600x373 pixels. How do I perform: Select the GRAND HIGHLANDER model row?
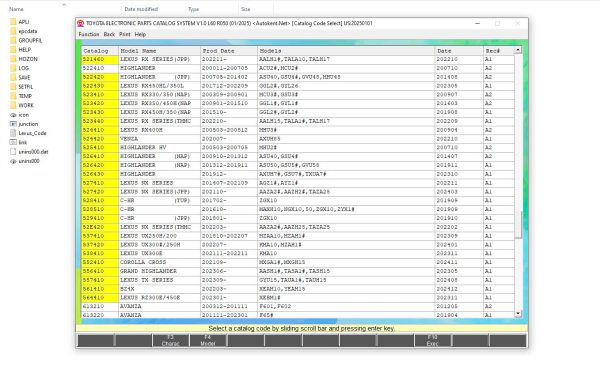click(x=298, y=271)
